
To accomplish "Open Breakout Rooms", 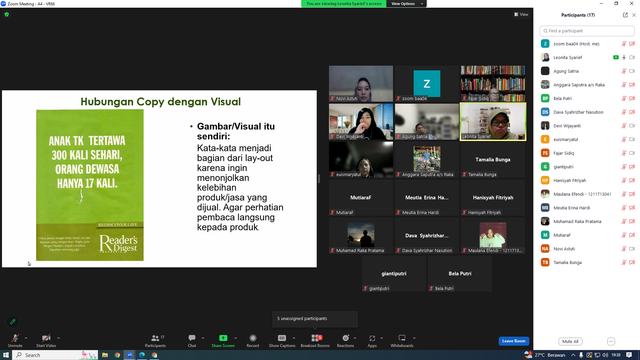I will pos(315,340).
